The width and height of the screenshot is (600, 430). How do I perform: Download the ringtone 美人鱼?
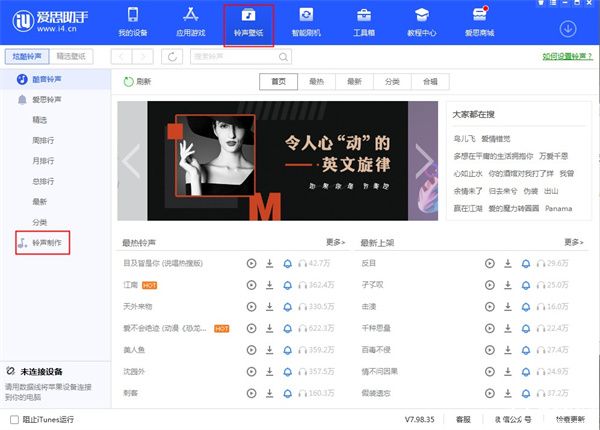click(x=269, y=350)
